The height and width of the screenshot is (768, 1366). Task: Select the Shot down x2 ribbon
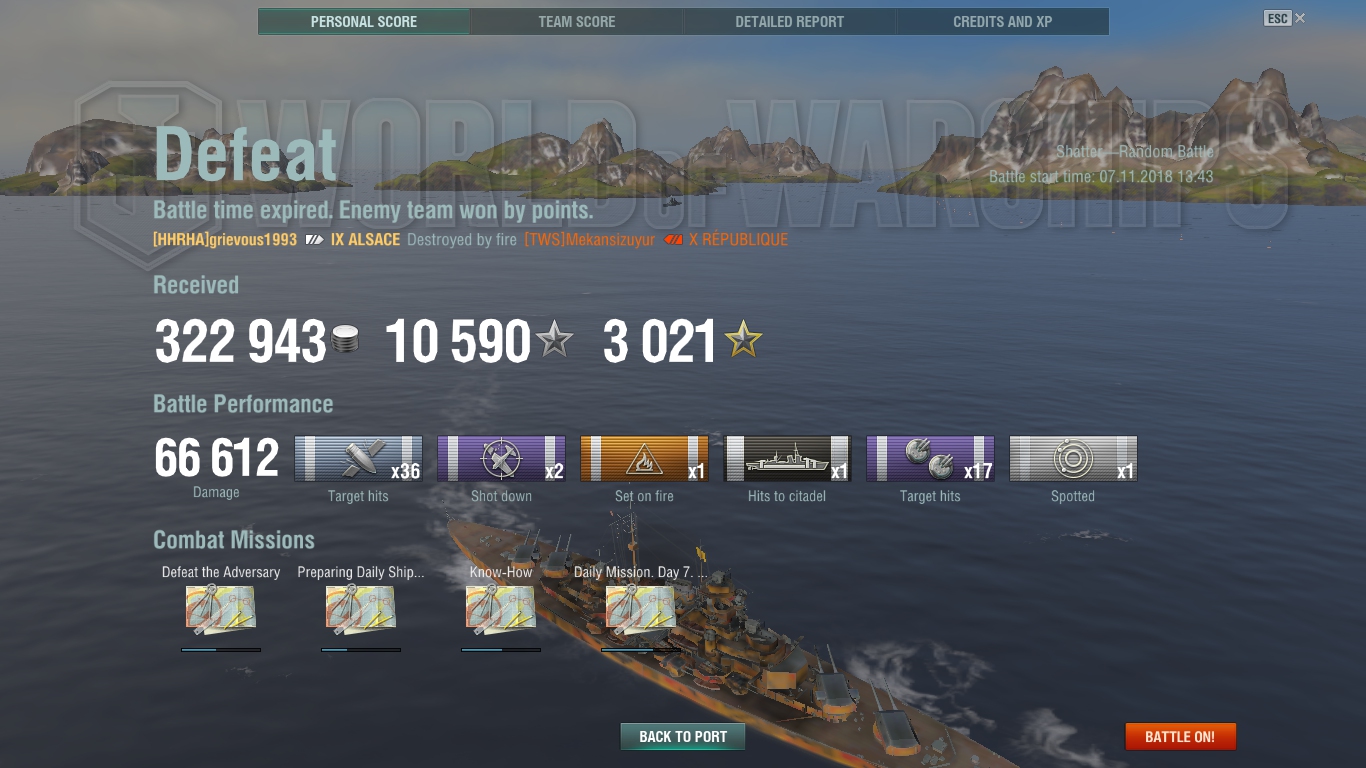[501, 459]
